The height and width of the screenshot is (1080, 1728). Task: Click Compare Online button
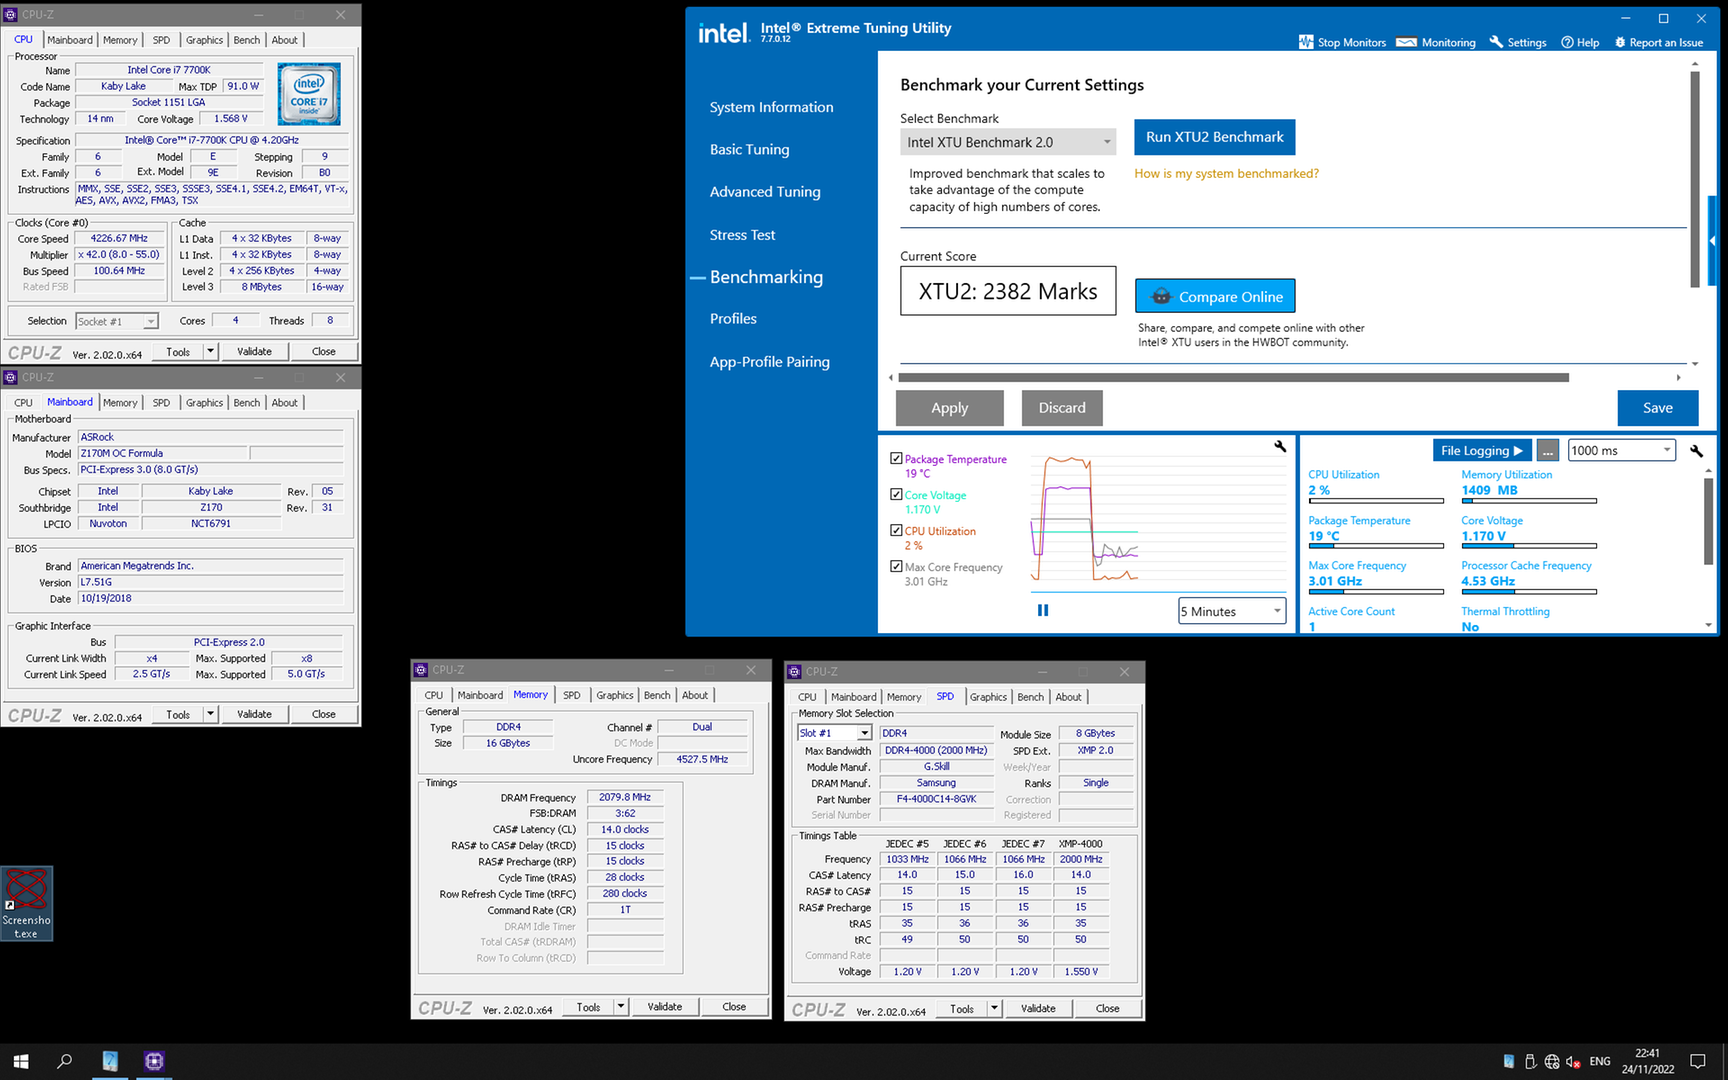tap(1215, 296)
